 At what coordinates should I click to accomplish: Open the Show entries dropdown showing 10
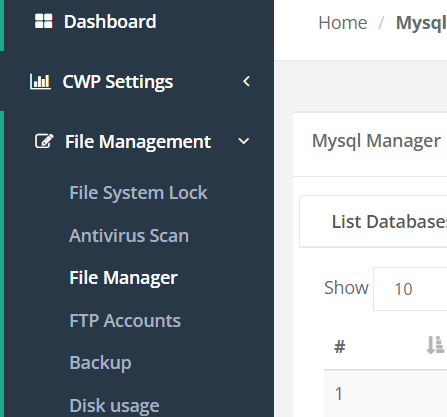coord(410,289)
